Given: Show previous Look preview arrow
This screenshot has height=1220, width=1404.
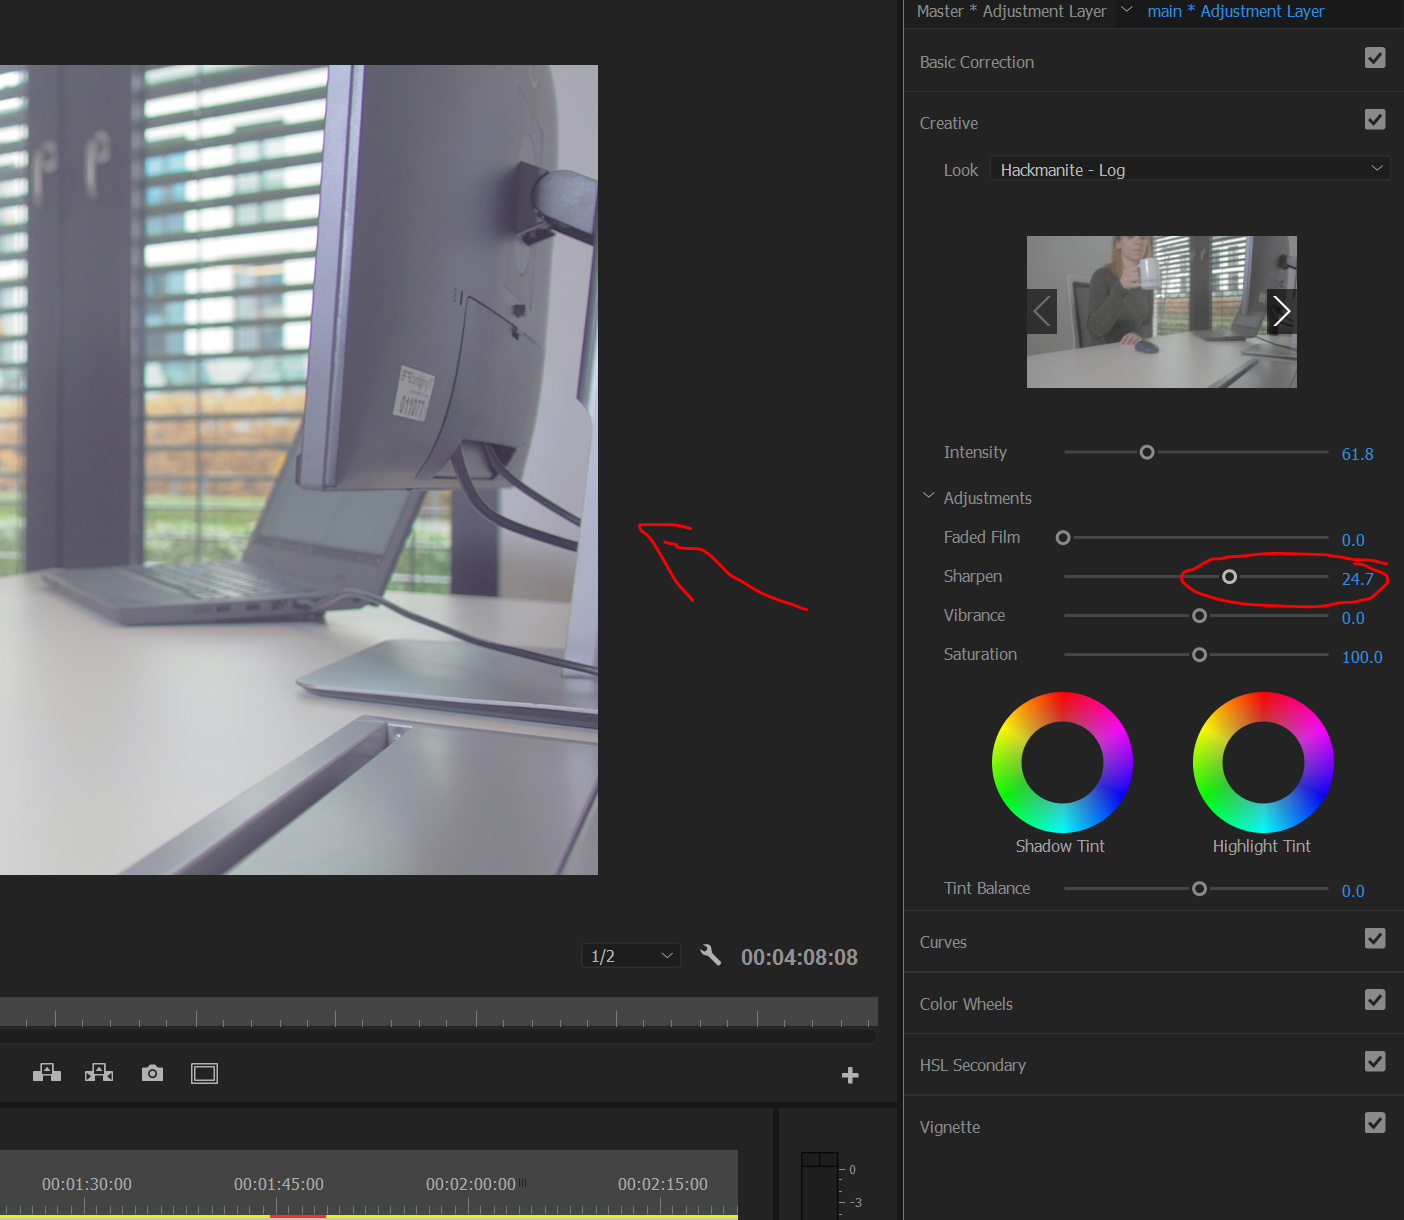Looking at the screenshot, I should (x=1042, y=311).
